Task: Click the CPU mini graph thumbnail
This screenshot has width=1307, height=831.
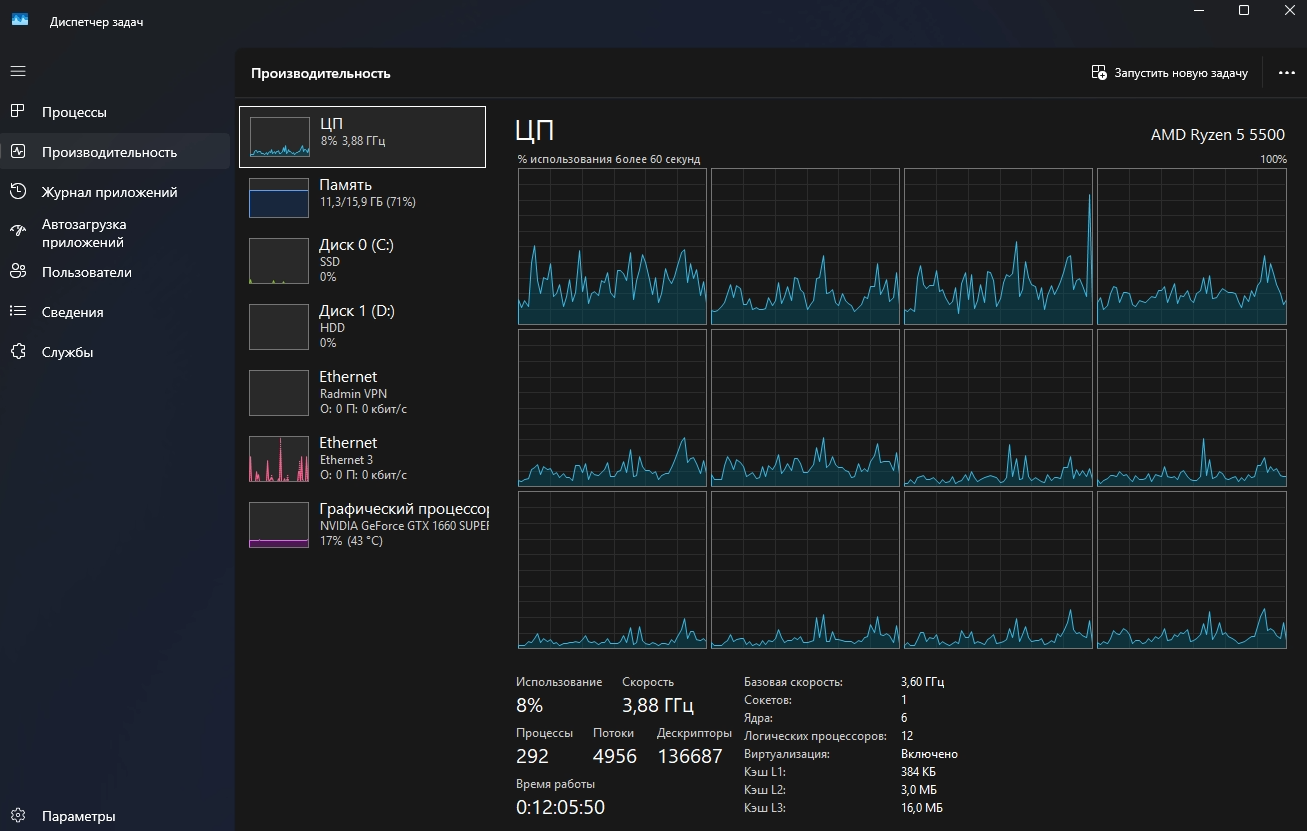Action: [x=279, y=137]
